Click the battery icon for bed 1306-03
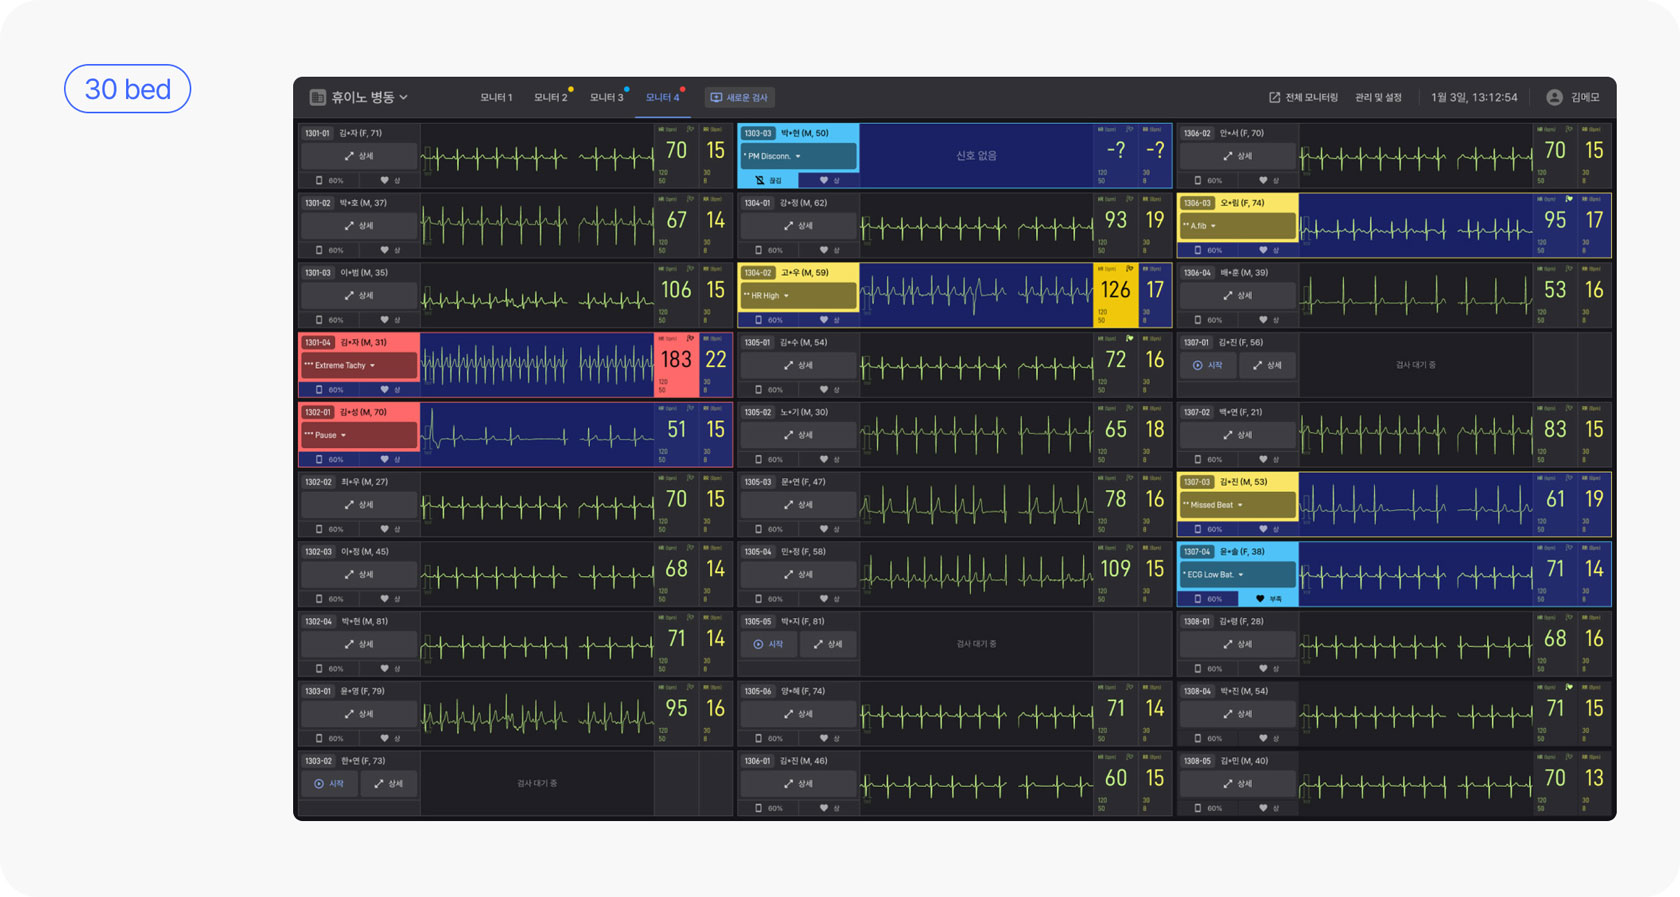This screenshot has height=897, width=1680. click(1198, 250)
